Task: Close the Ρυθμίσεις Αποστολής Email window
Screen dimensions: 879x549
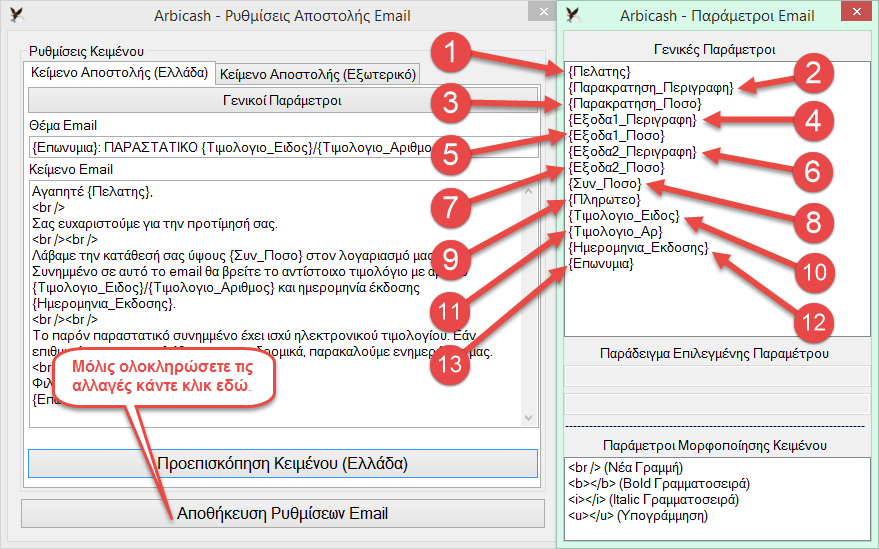Action: pyautogui.click(x=543, y=11)
